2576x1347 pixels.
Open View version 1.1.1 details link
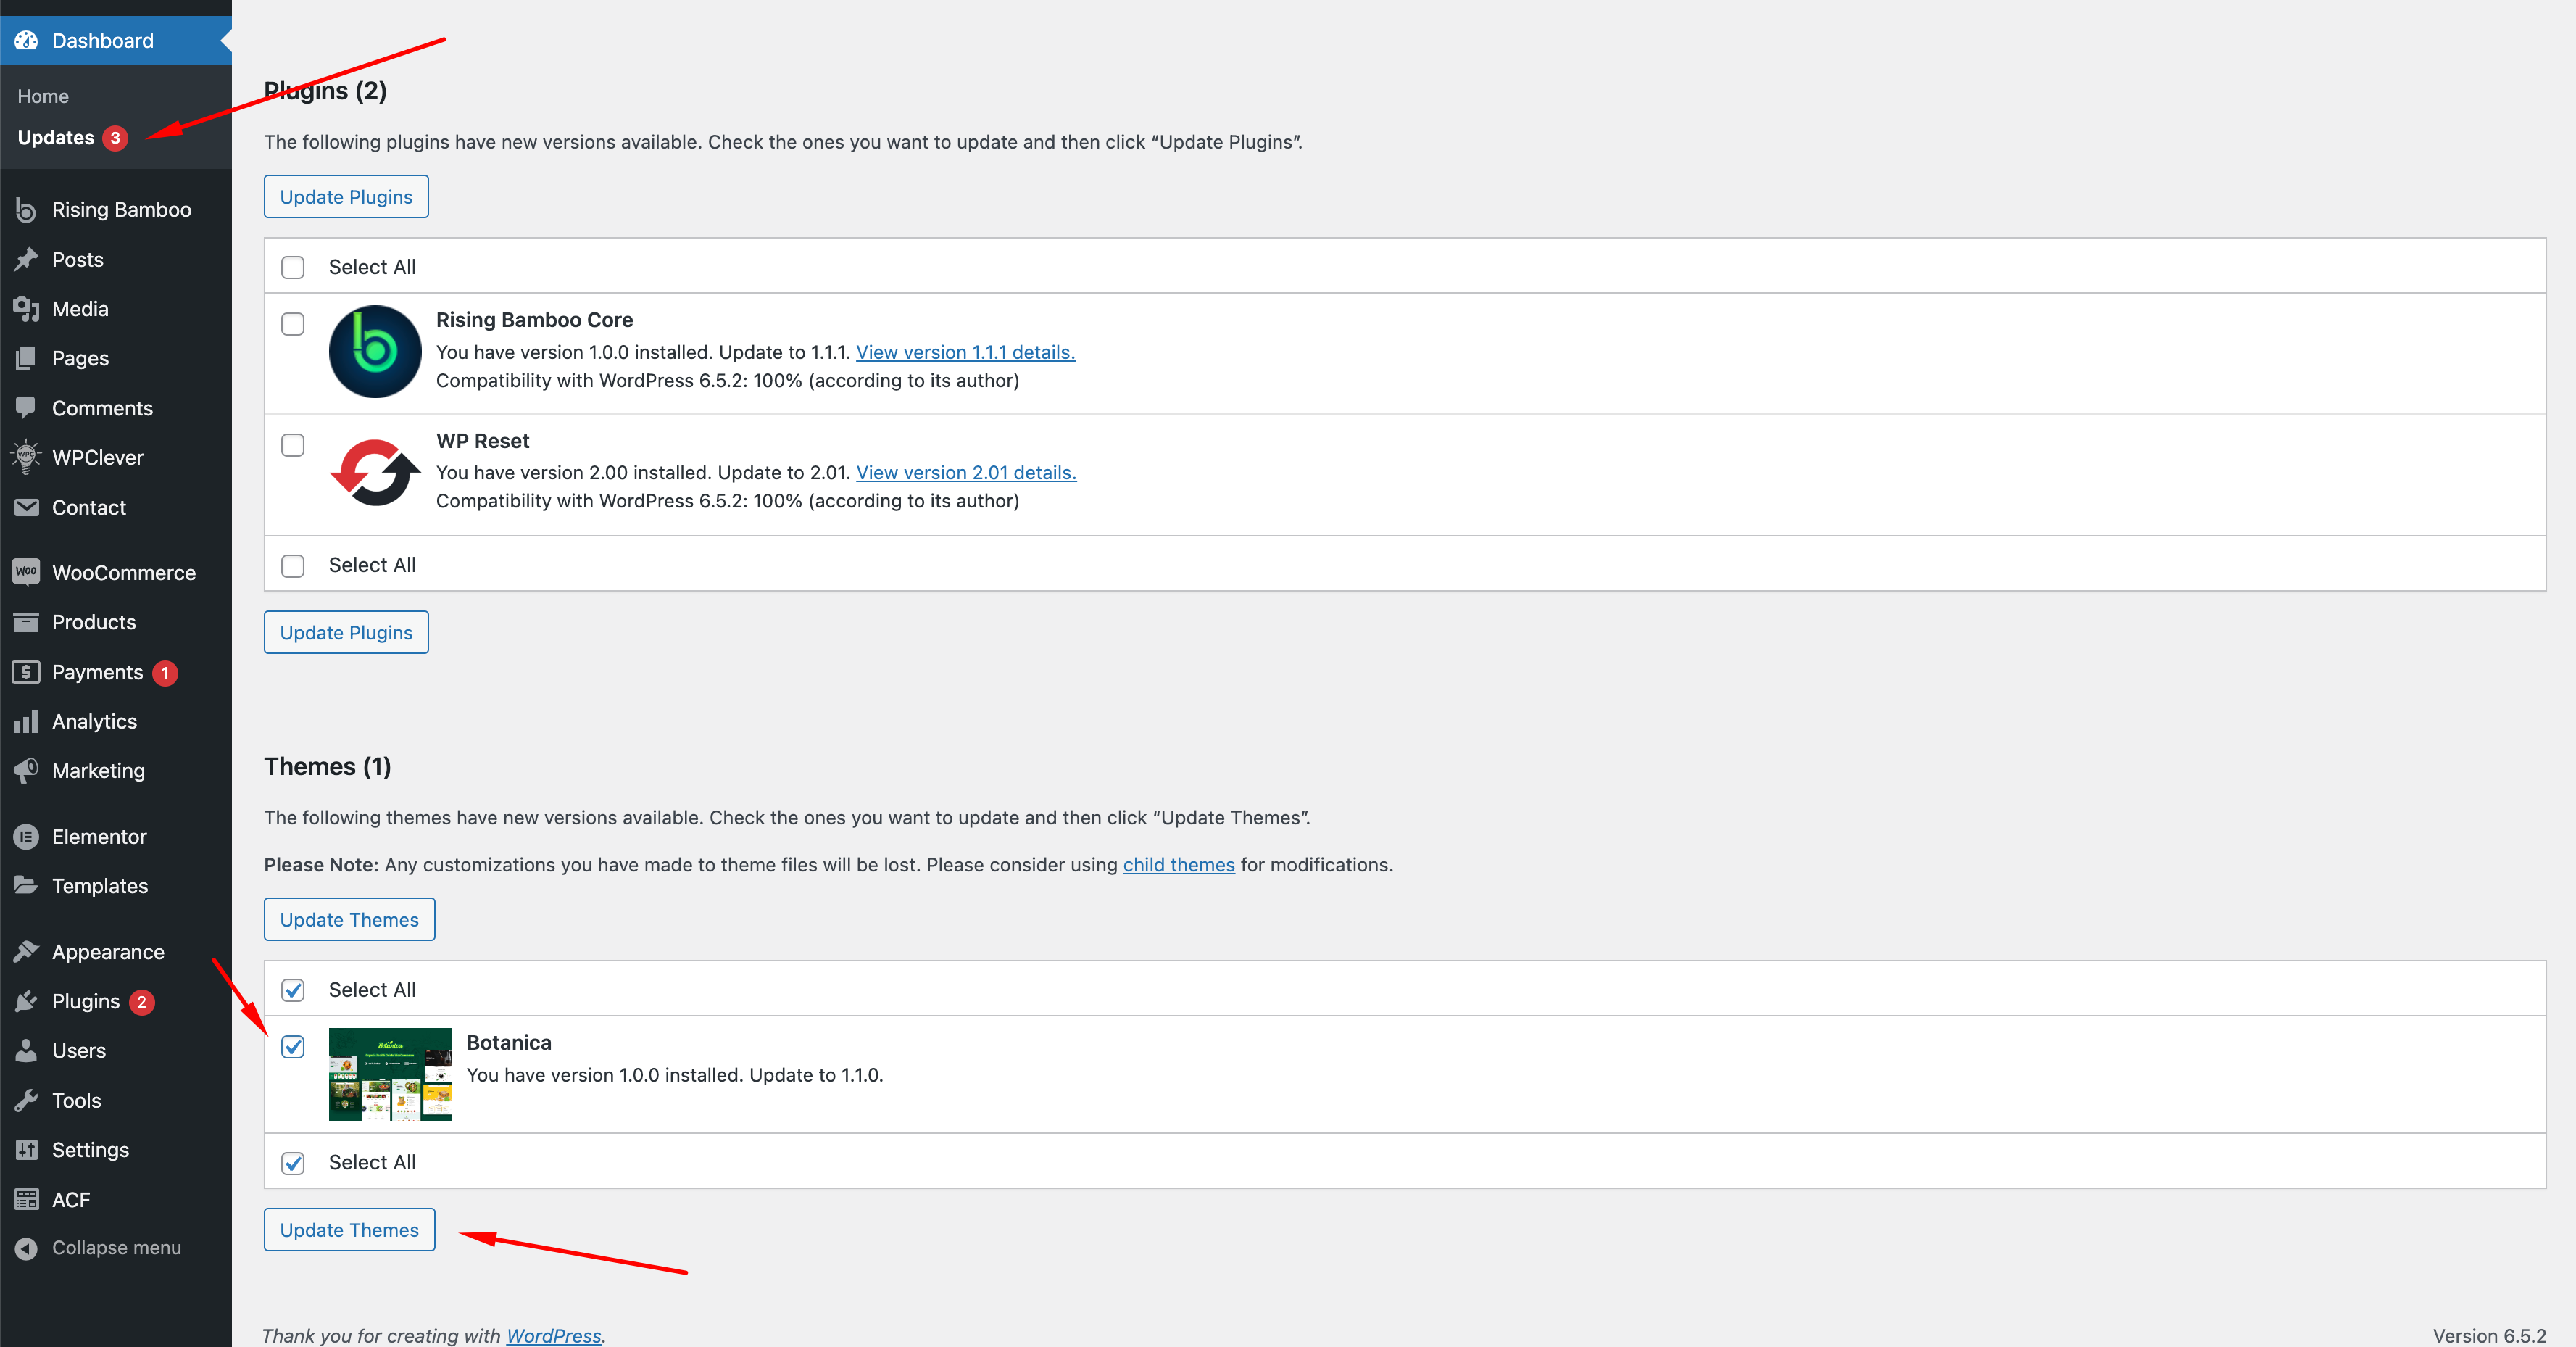(x=965, y=352)
